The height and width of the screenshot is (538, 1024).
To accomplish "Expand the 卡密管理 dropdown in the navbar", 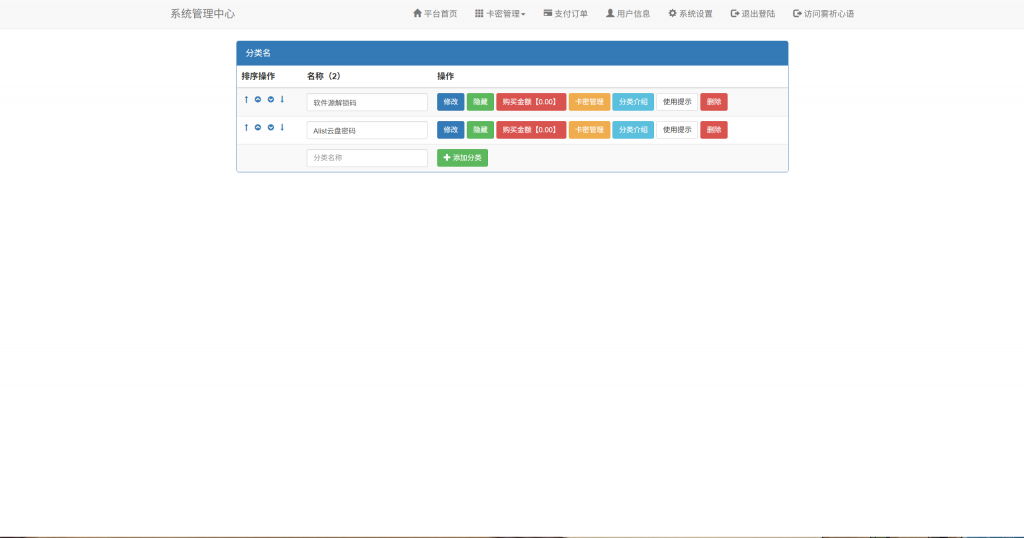I will tap(500, 14).
